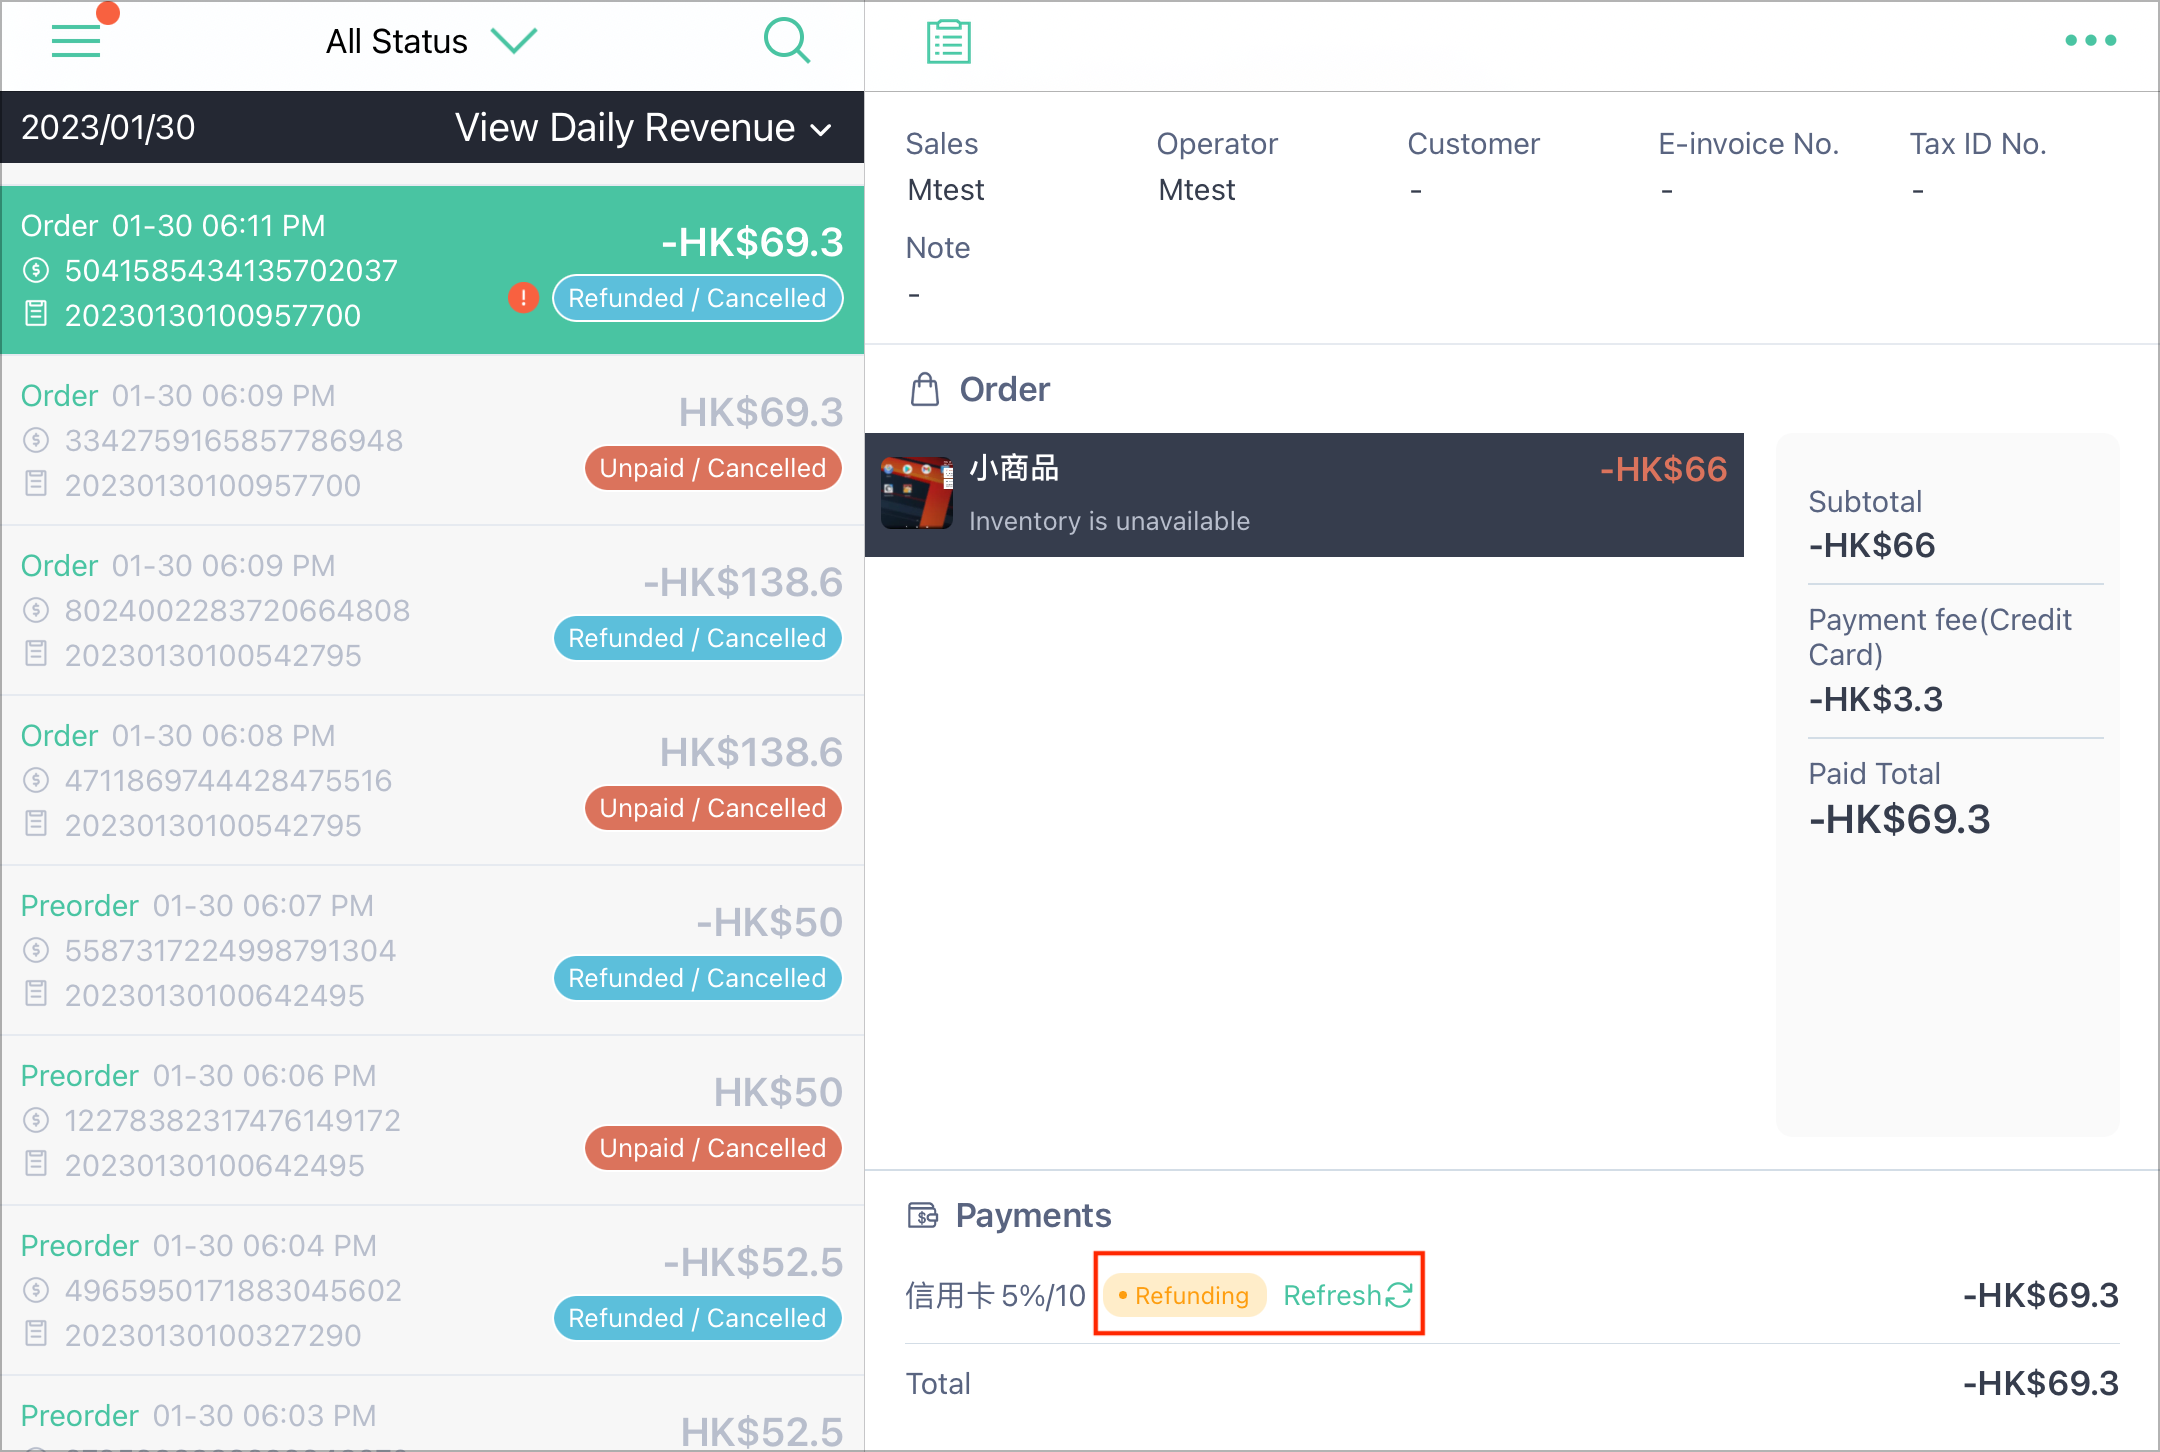Image resolution: width=2160 pixels, height=1452 pixels.
Task: Click the E-invoice No. field label
Action: pos(1748,144)
